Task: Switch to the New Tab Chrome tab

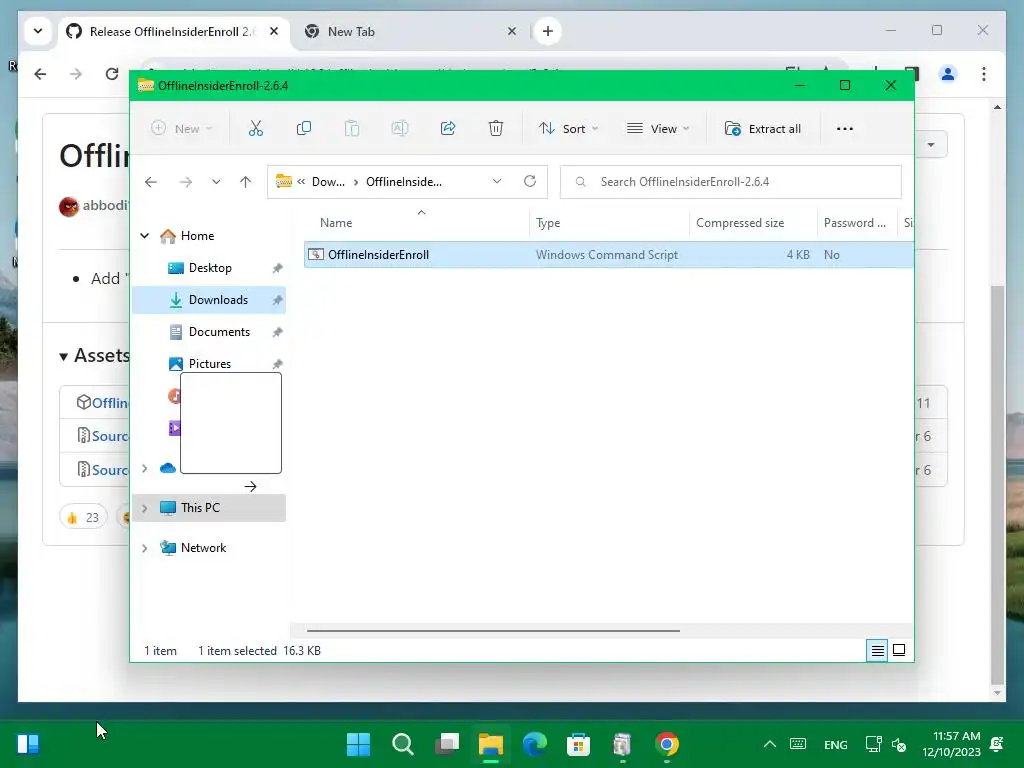Action: [x=411, y=31]
